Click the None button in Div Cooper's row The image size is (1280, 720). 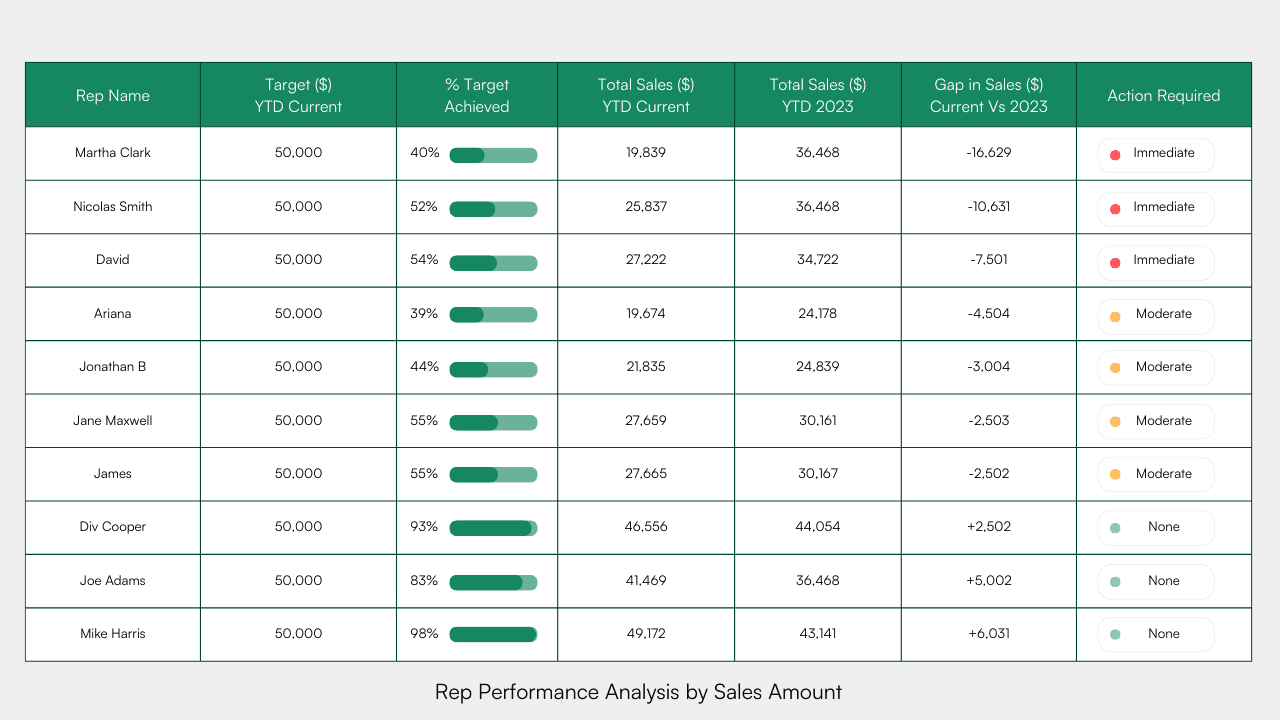[x=1155, y=527]
